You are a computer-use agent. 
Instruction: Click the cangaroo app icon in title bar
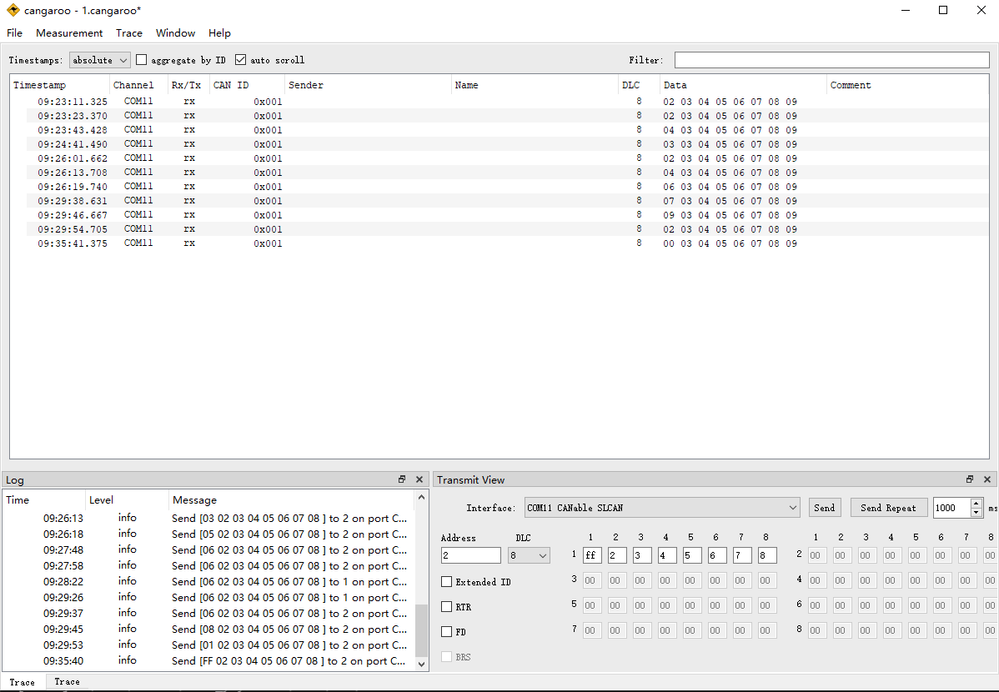click(x=13, y=10)
